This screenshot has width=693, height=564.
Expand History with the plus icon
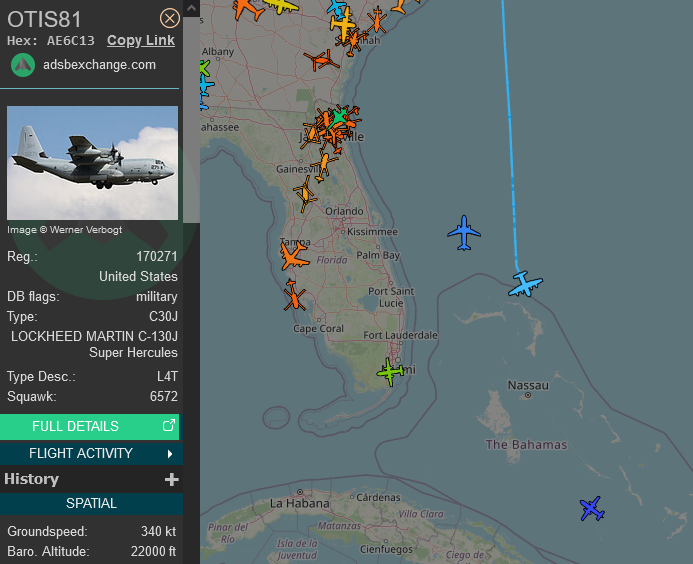pyautogui.click(x=171, y=480)
